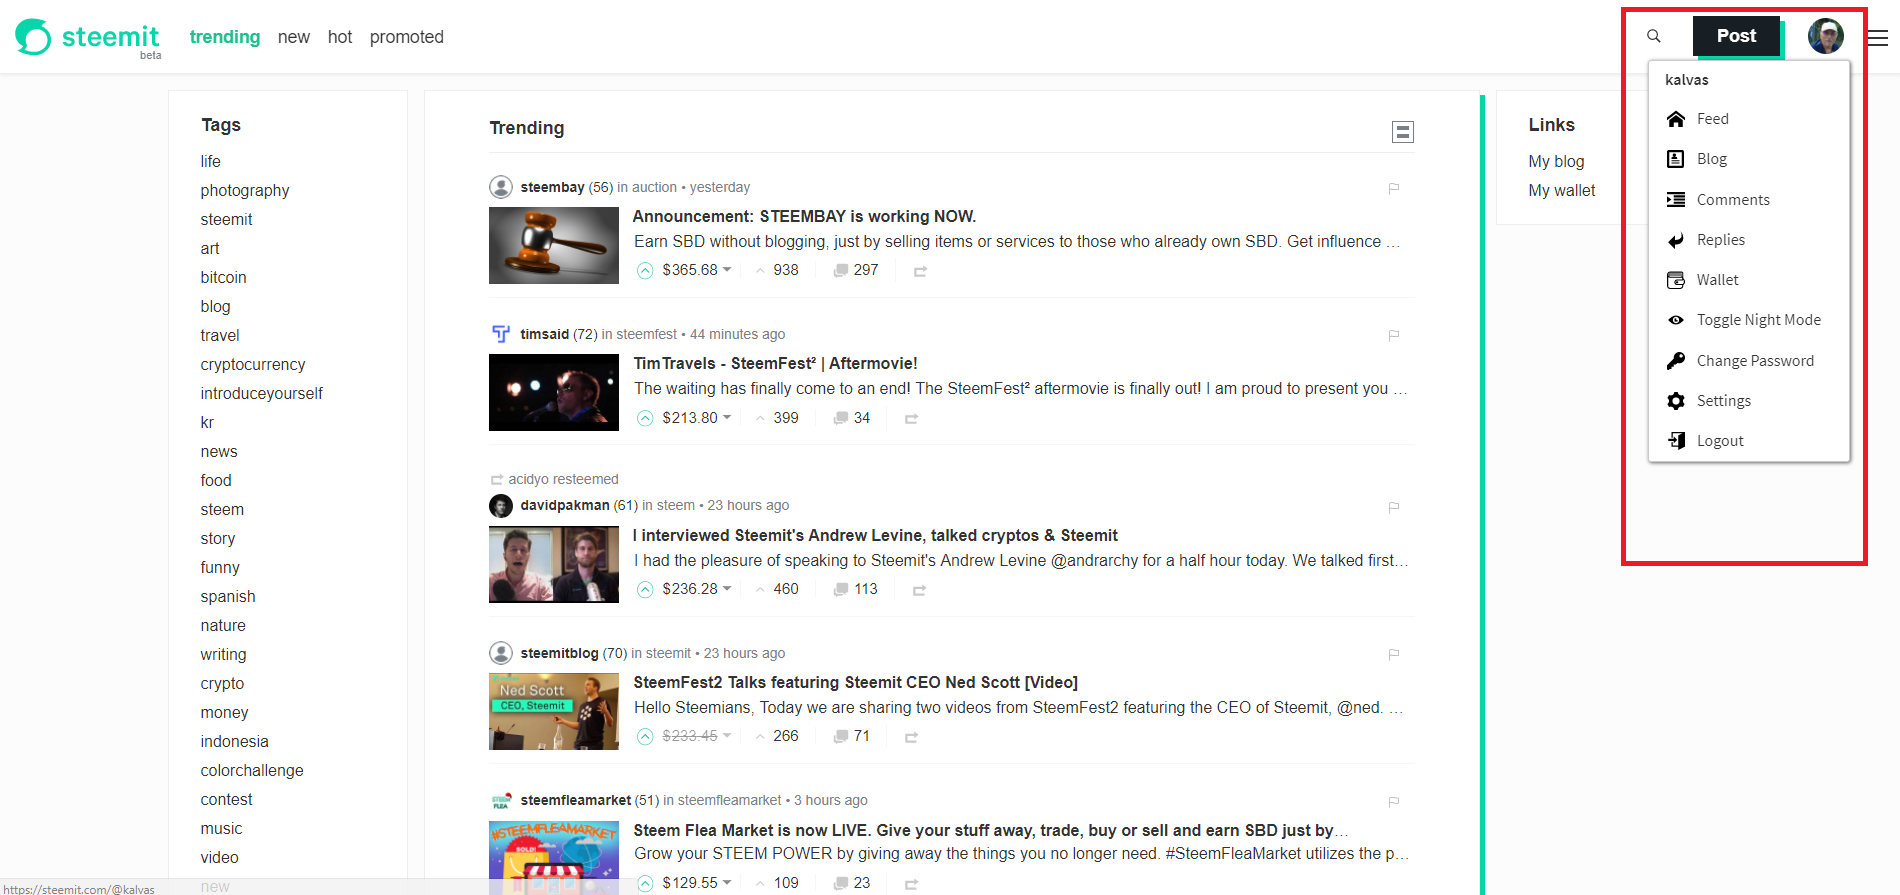Flag the davidpakman post

pyautogui.click(x=1393, y=507)
